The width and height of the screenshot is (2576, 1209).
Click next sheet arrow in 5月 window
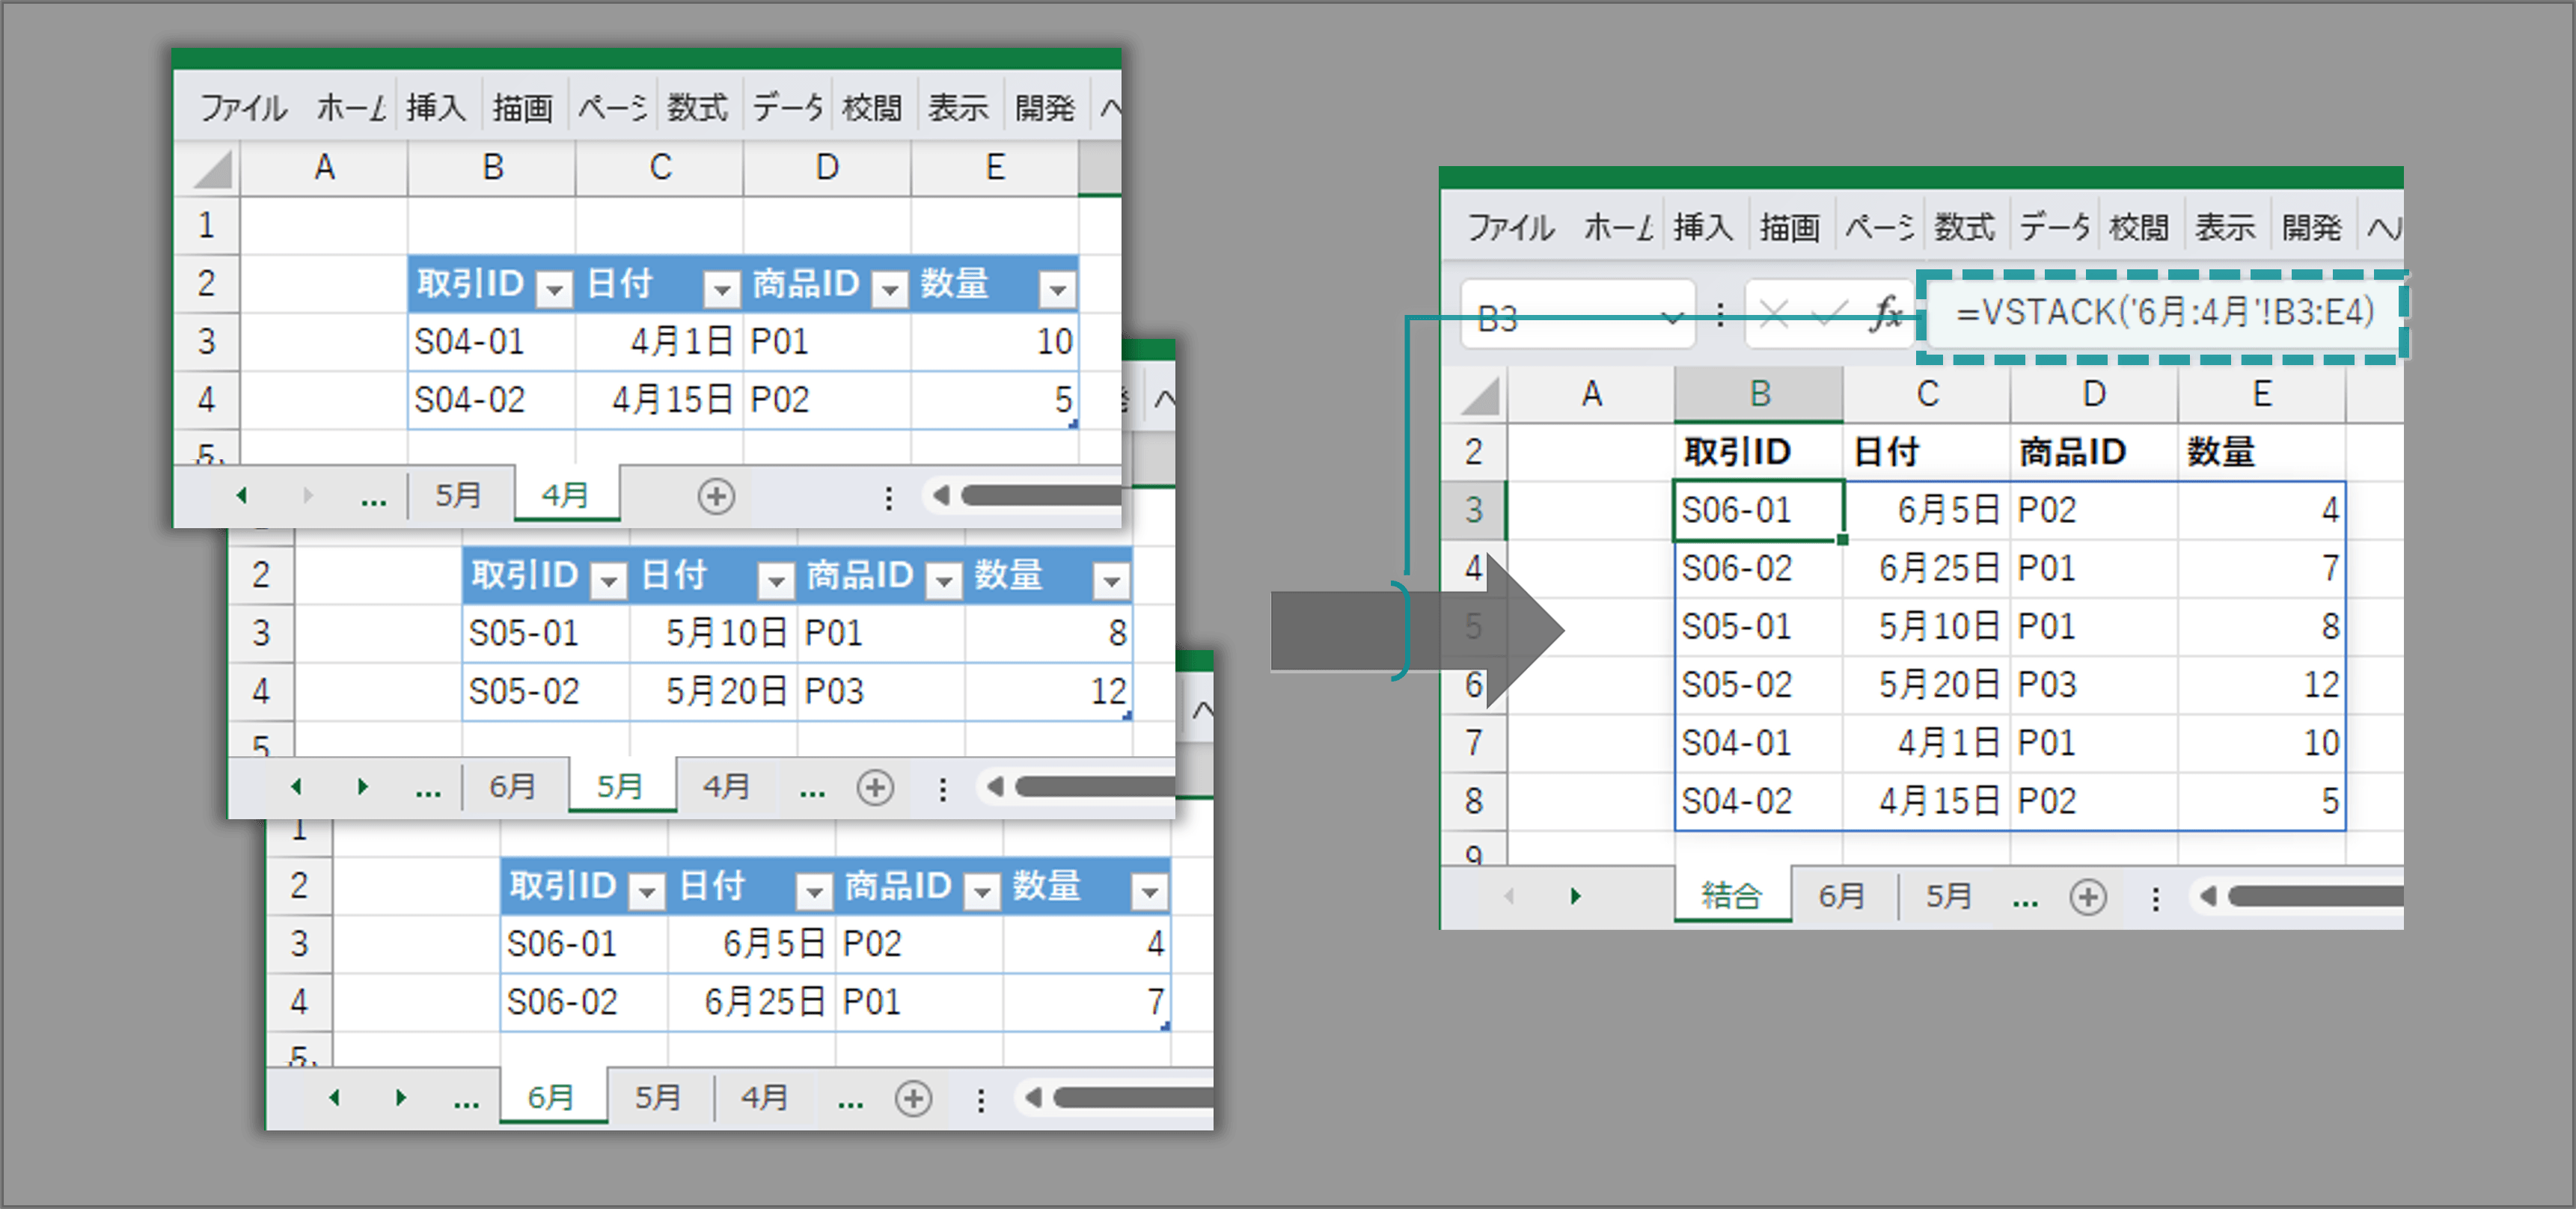coord(363,787)
